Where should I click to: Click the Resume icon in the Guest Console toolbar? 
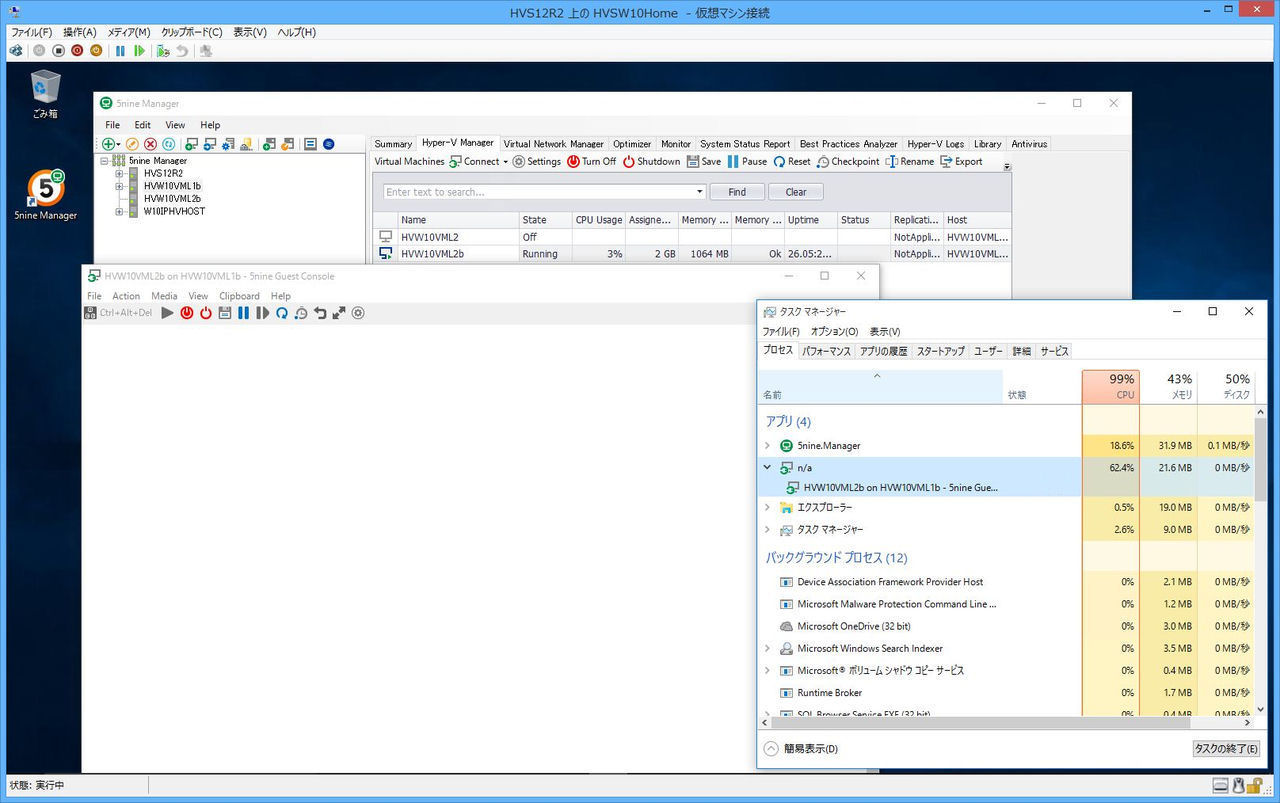(263, 313)
